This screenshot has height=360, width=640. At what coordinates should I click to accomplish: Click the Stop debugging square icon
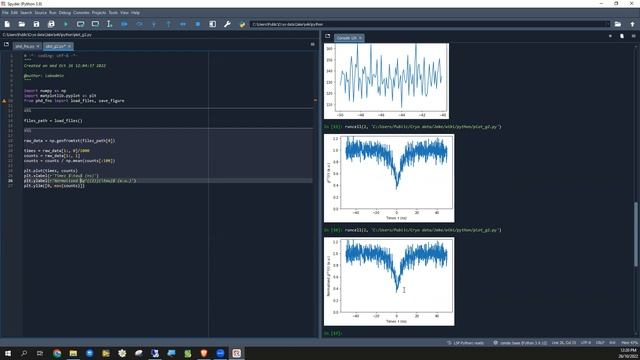point(198,24)
